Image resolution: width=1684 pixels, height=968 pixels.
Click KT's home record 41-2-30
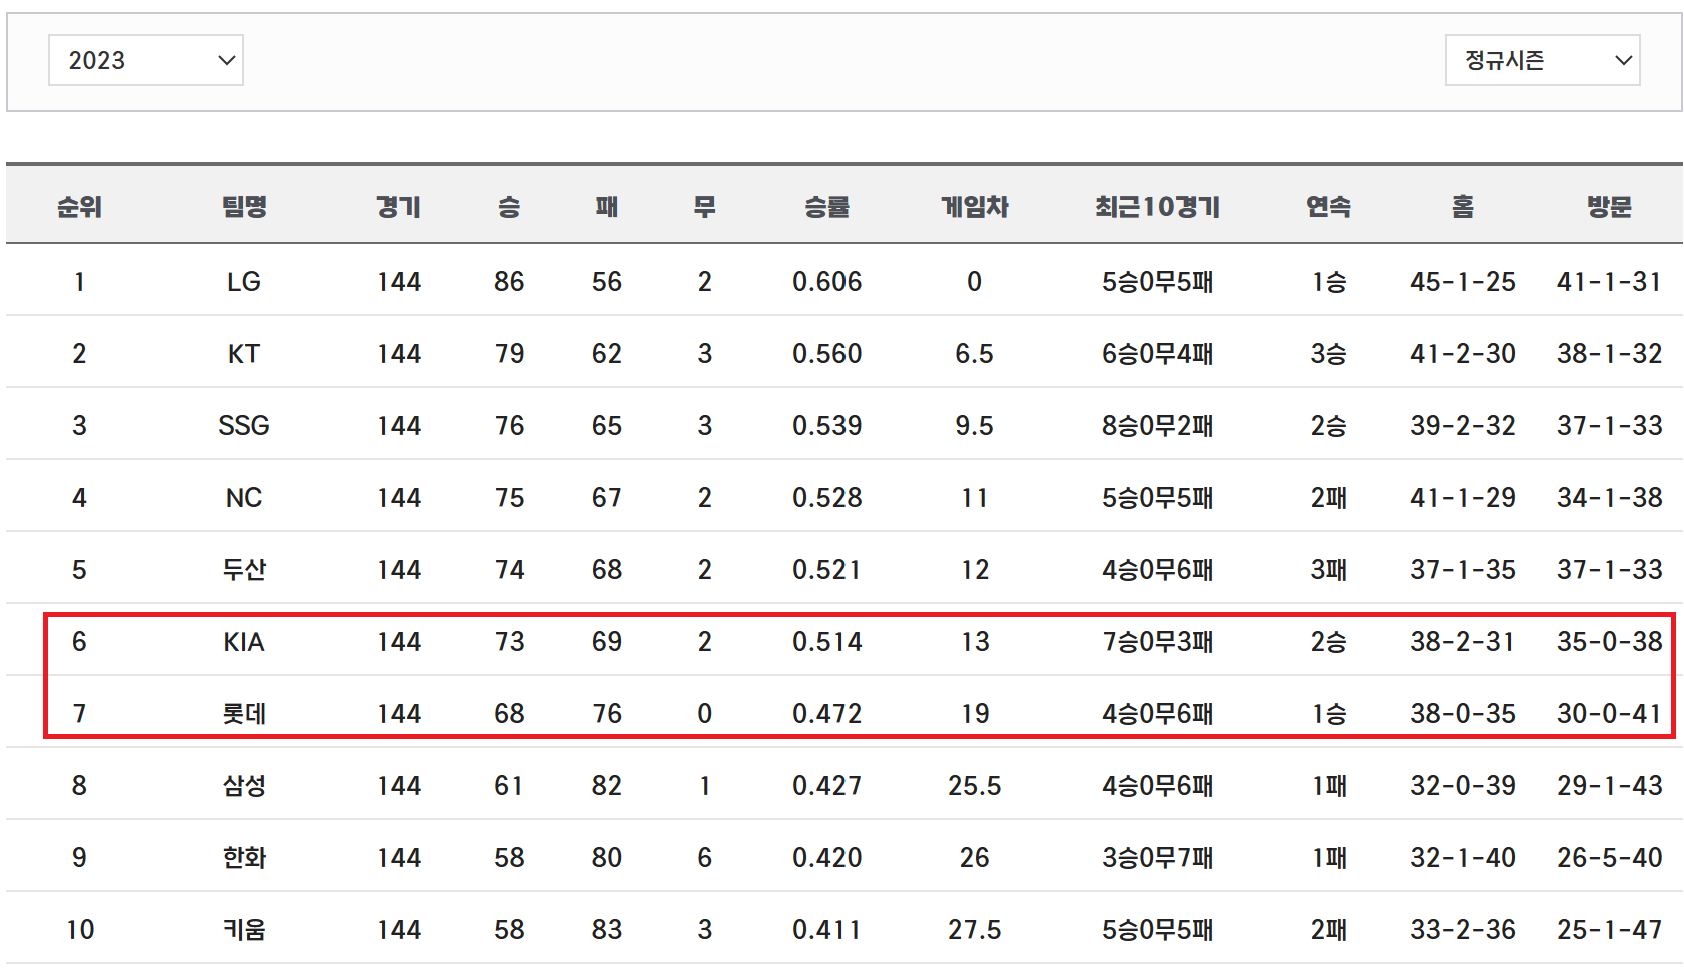click(1463, 354)
